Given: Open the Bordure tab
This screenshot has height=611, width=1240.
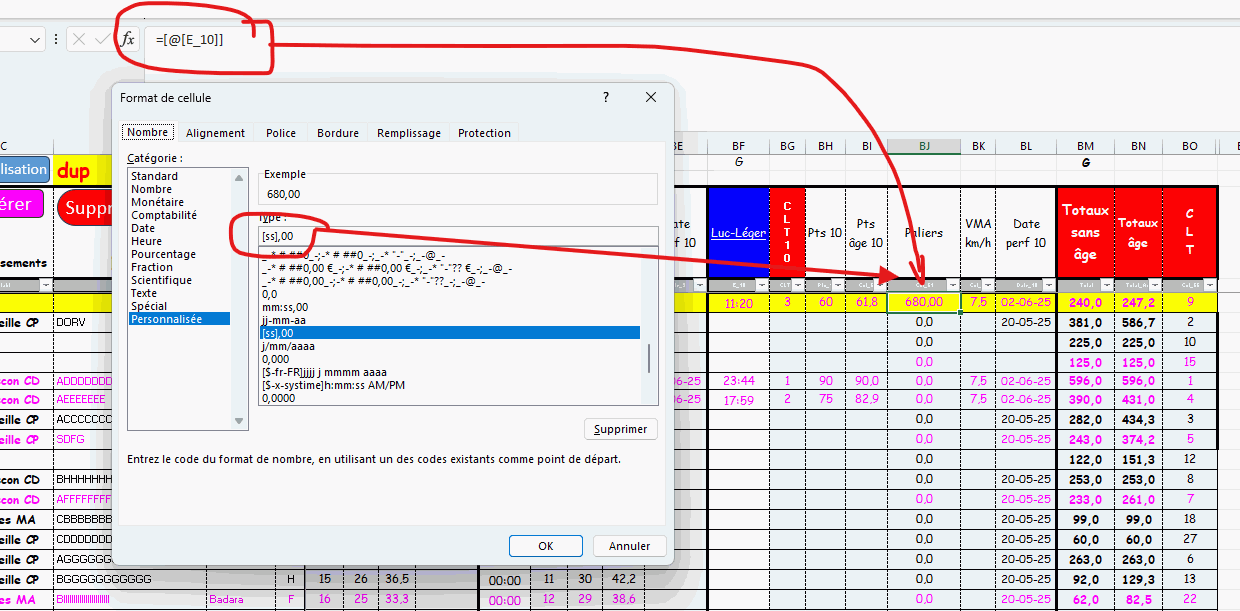Looking at the screenshot, I should [x=337, y=133].
